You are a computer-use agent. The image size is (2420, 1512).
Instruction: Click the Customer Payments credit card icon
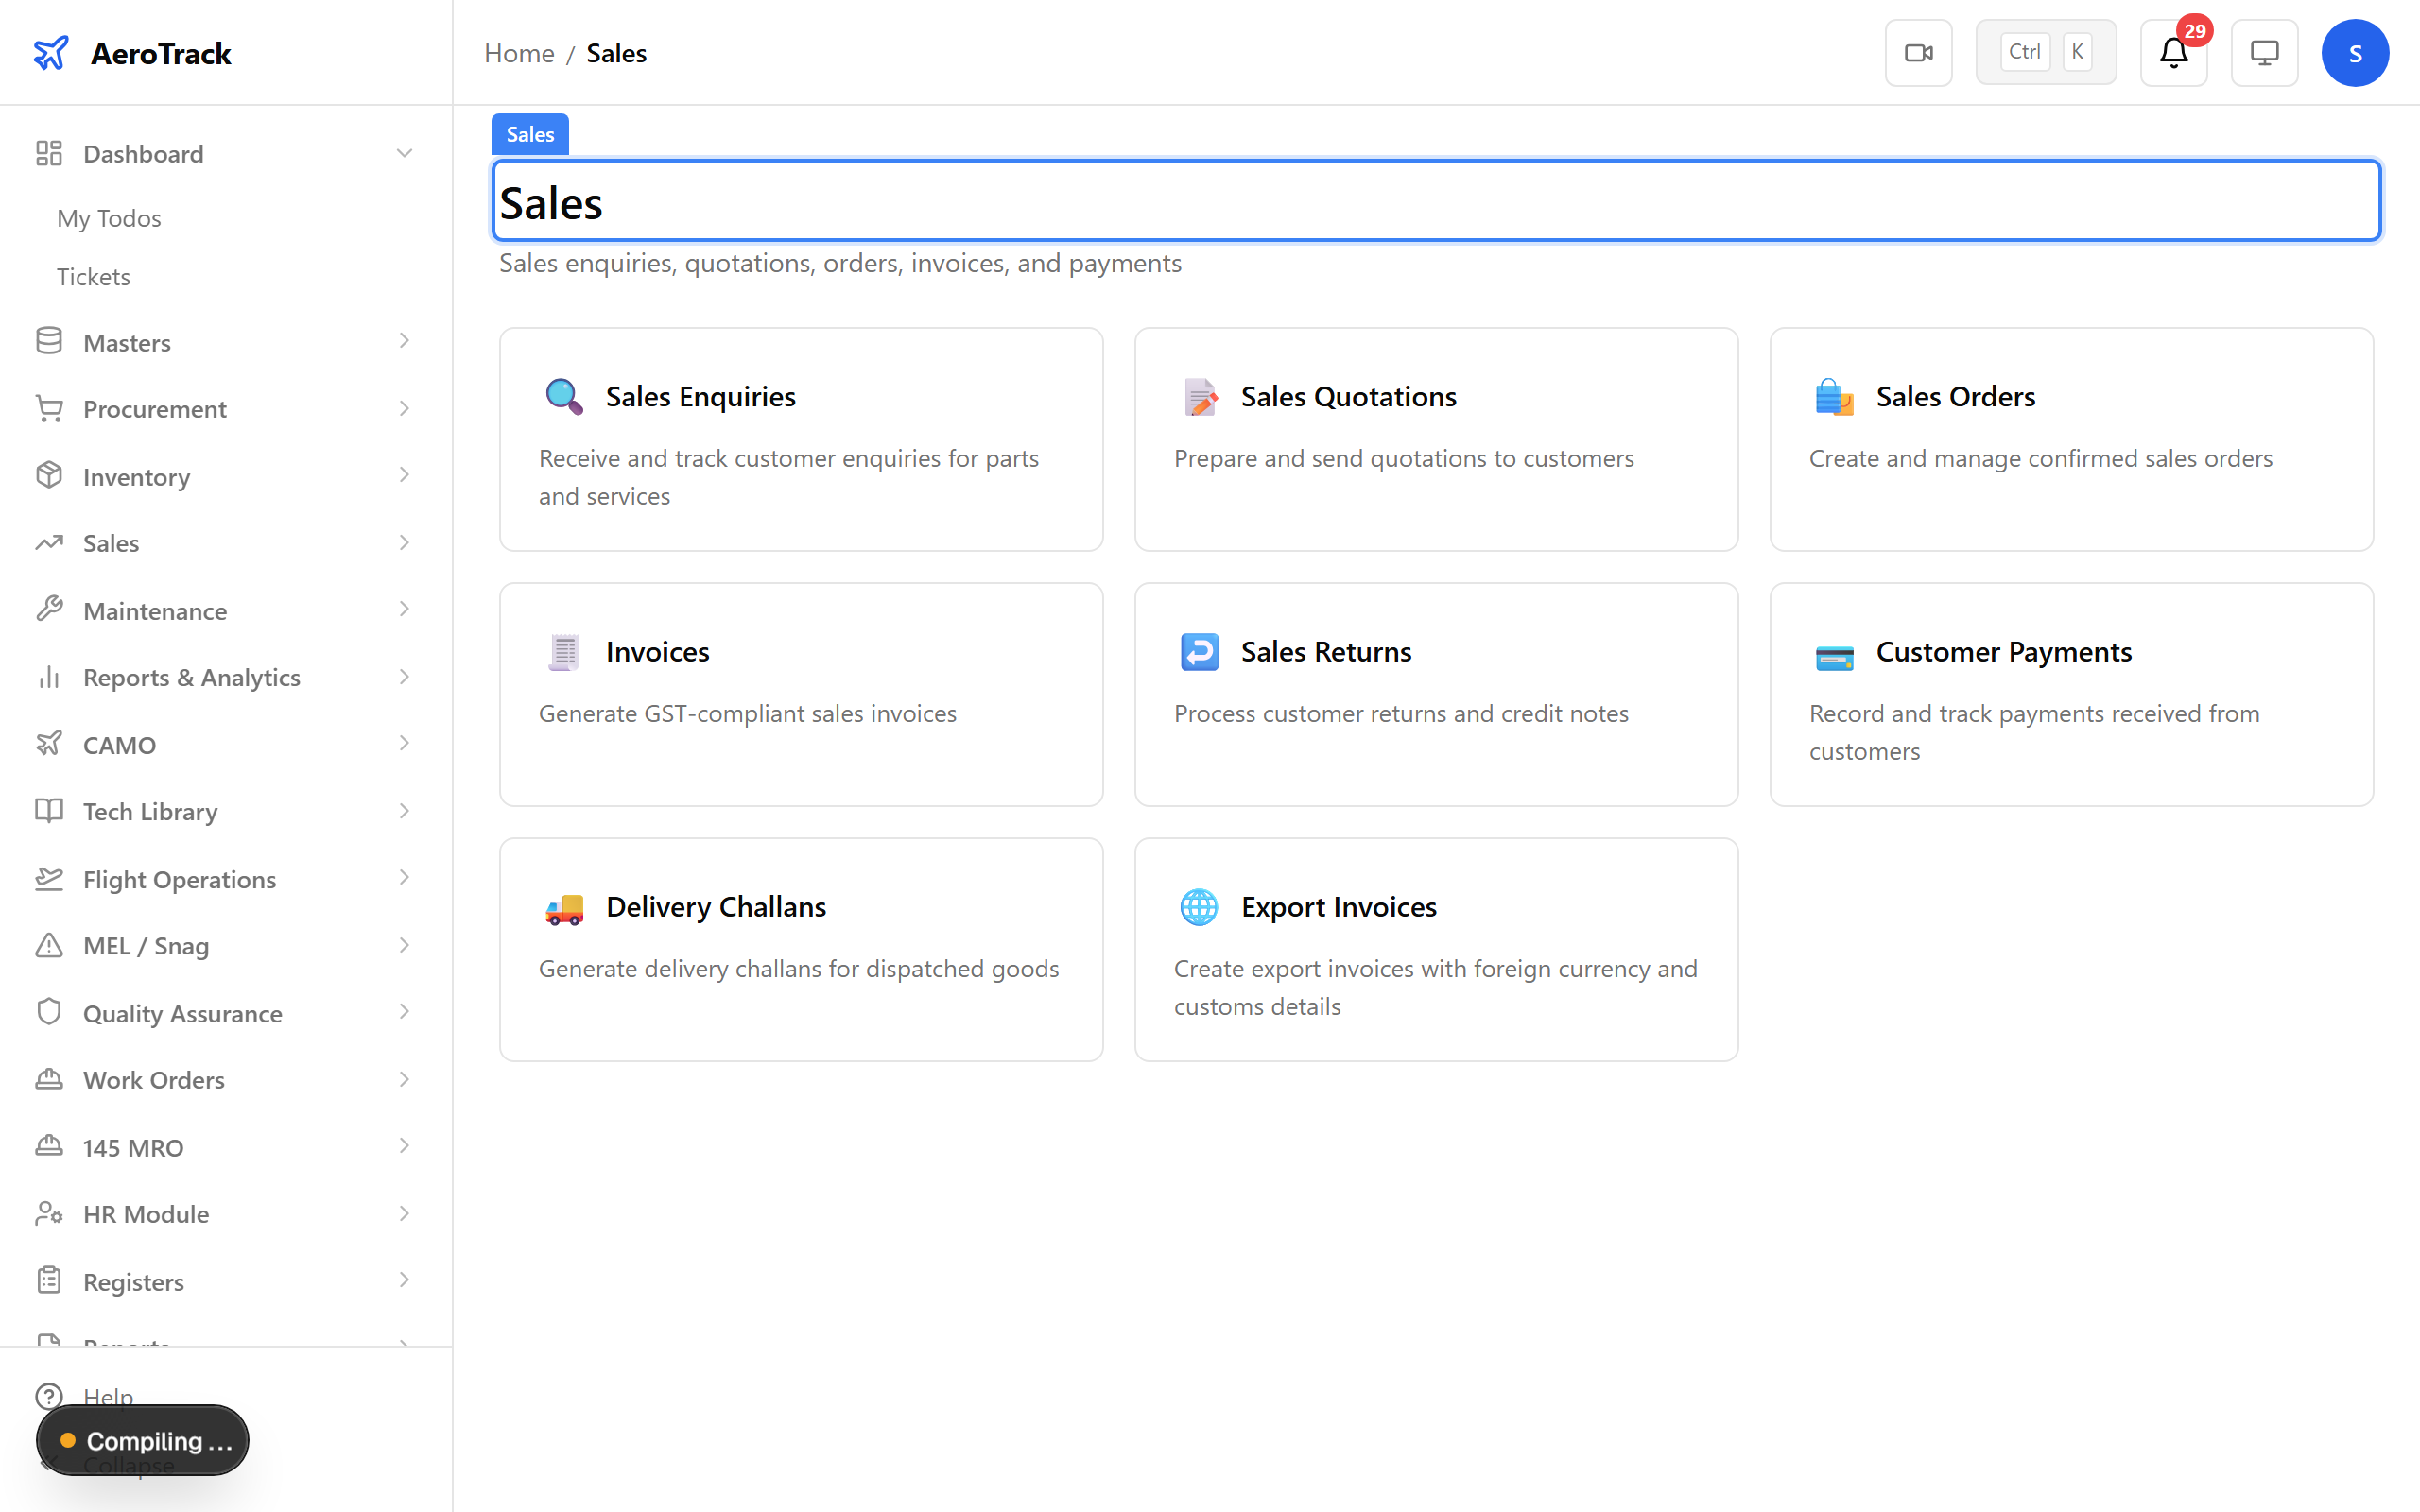pos(1835,656)
